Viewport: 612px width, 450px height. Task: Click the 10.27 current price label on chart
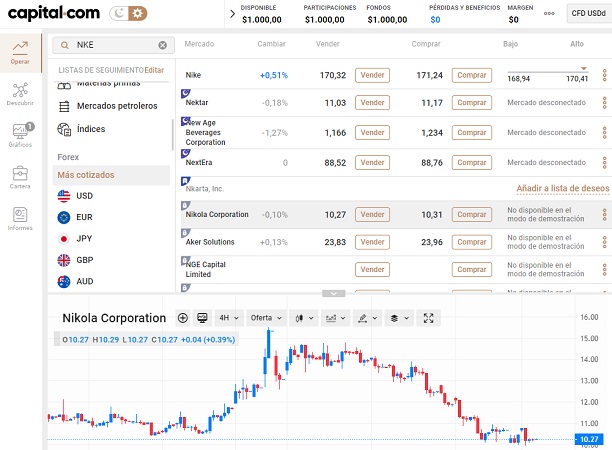coord(589,439)
